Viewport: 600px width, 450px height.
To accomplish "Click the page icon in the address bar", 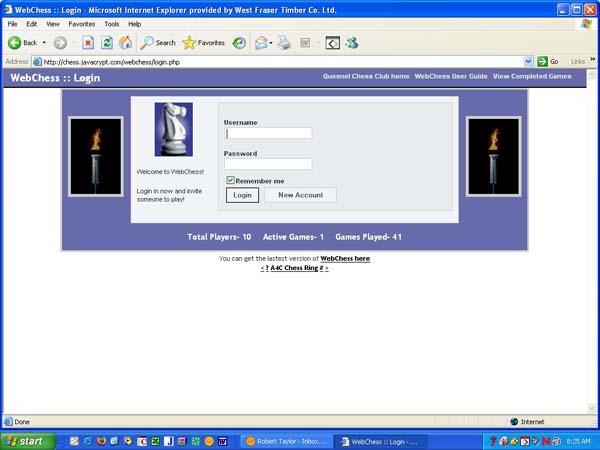I will [x=37, y=62].
